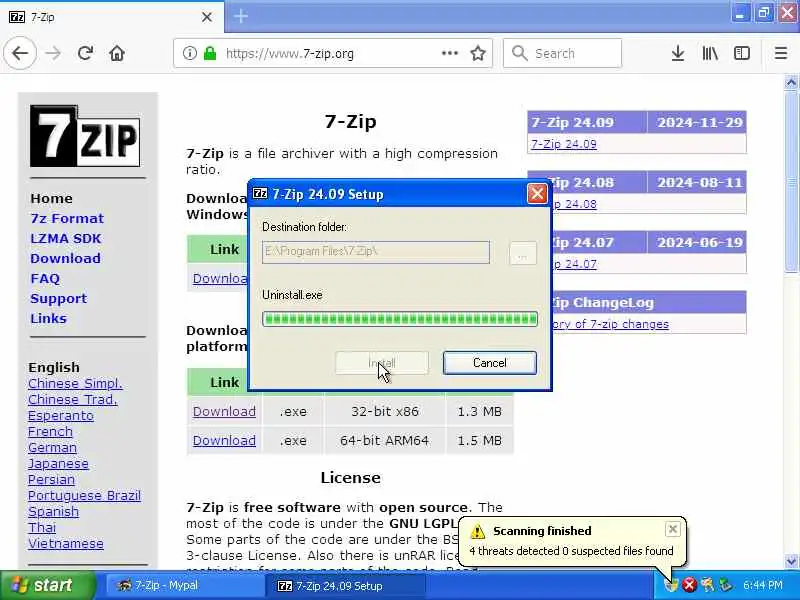Select the 7-Zip browser tab
Image resolution: width=800 pixels, height=600 pixels.
111,17
